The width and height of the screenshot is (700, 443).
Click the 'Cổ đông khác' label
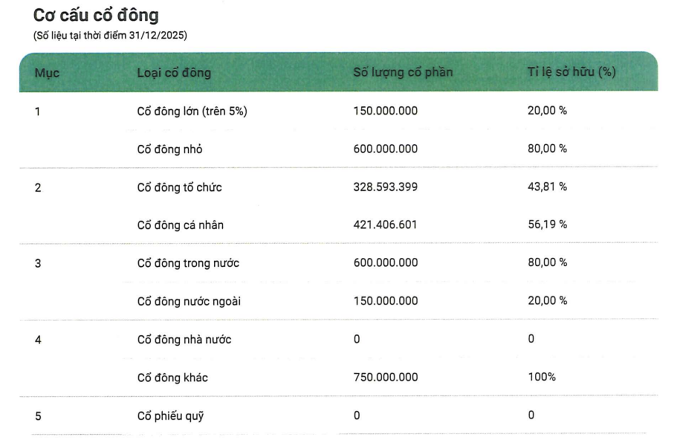pos(172,378)
